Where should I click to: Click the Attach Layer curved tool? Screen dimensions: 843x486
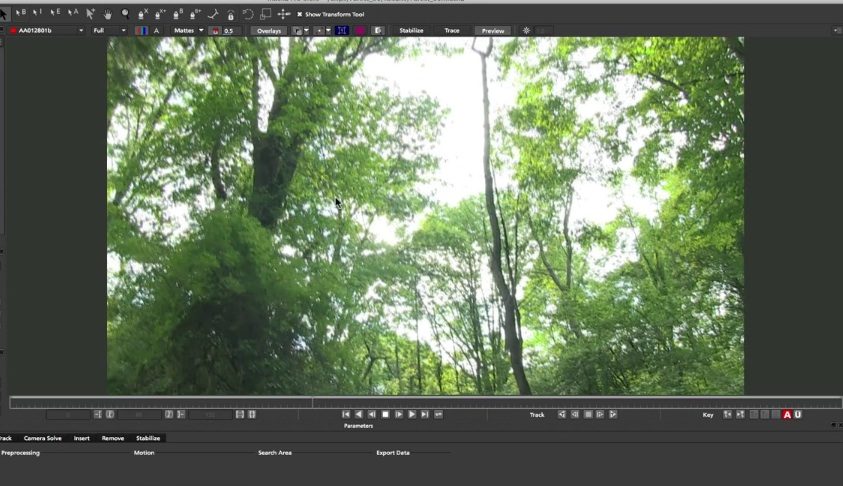pyautogui.click(x=213, y=15)
